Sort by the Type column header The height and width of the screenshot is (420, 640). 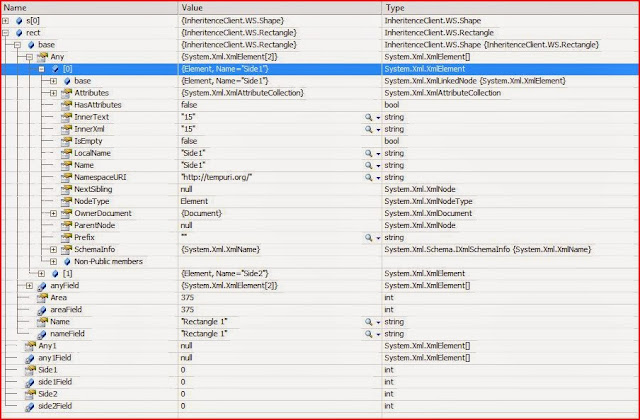(x=510, y=8)
